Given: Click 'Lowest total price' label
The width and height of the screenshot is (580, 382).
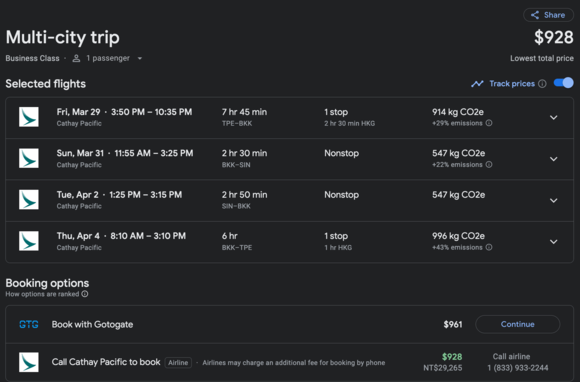Looking at the screenshot, I should pos(542,58).
